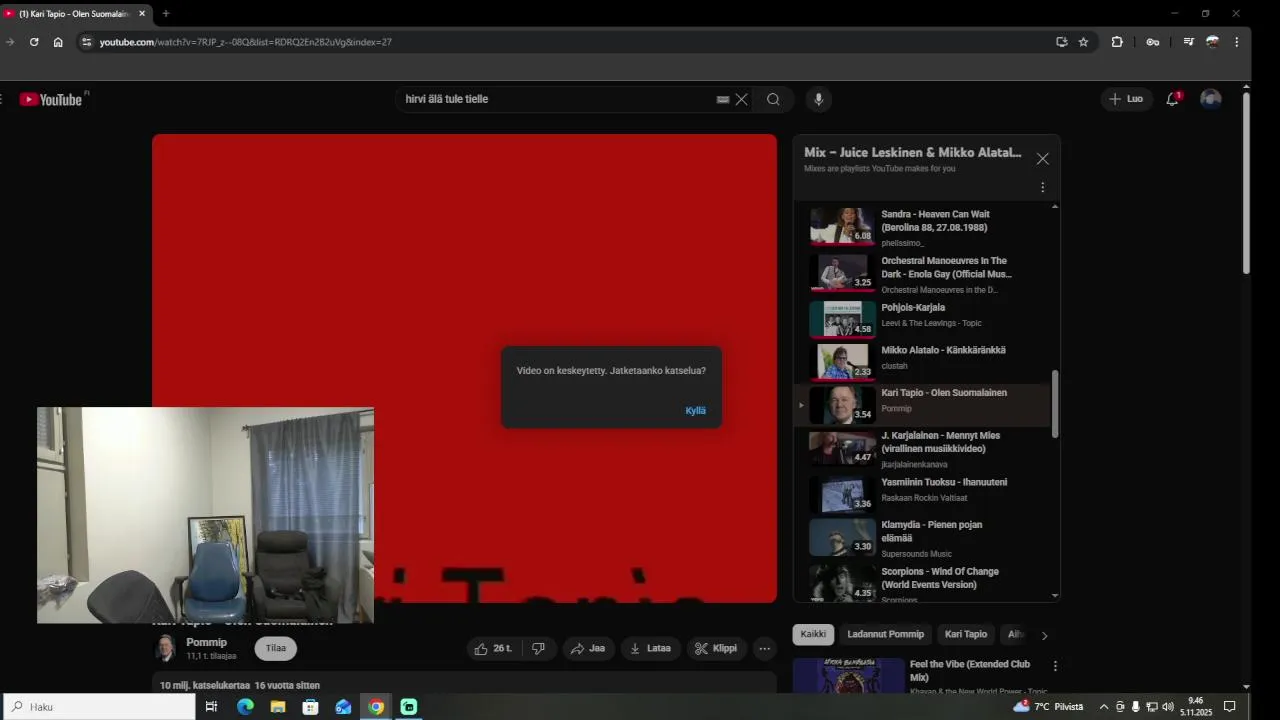Open the Pommip channel avatar
Screen dimensions: 1280x720
coord(165,648)
